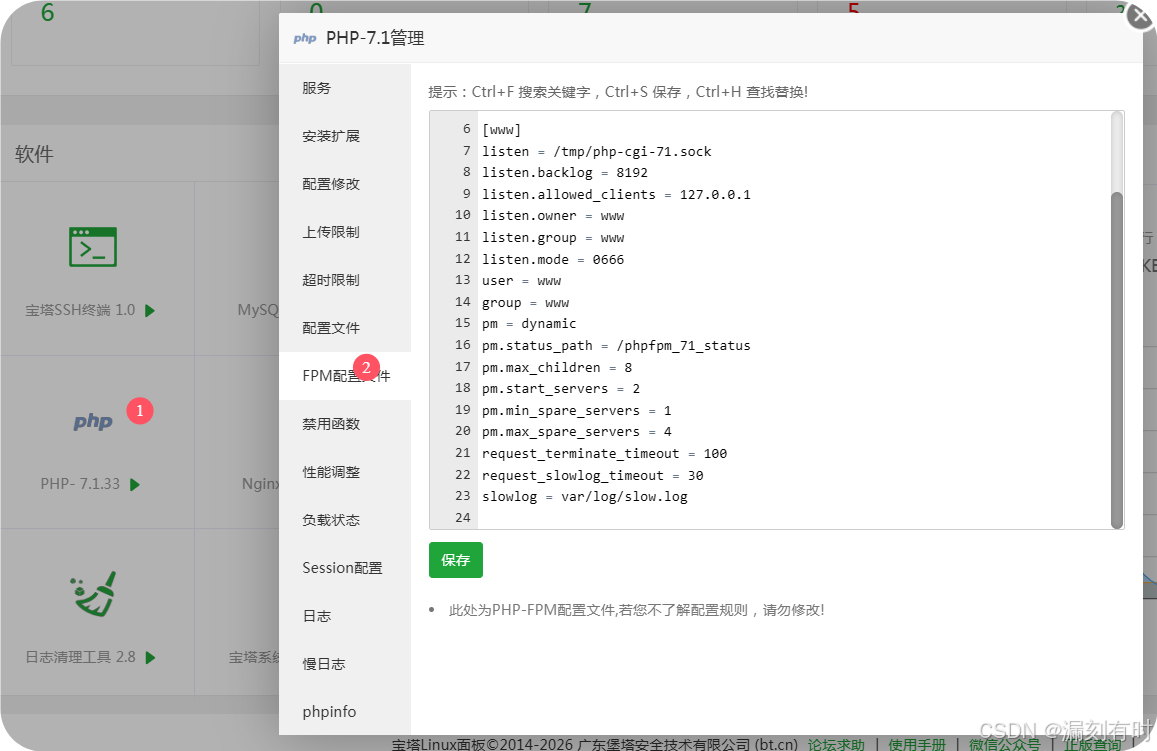Click line request_terminate_timeout = 100
The height and width of the screenshot is (751, 1157).
pyautogui.click(x=604, y=454)
